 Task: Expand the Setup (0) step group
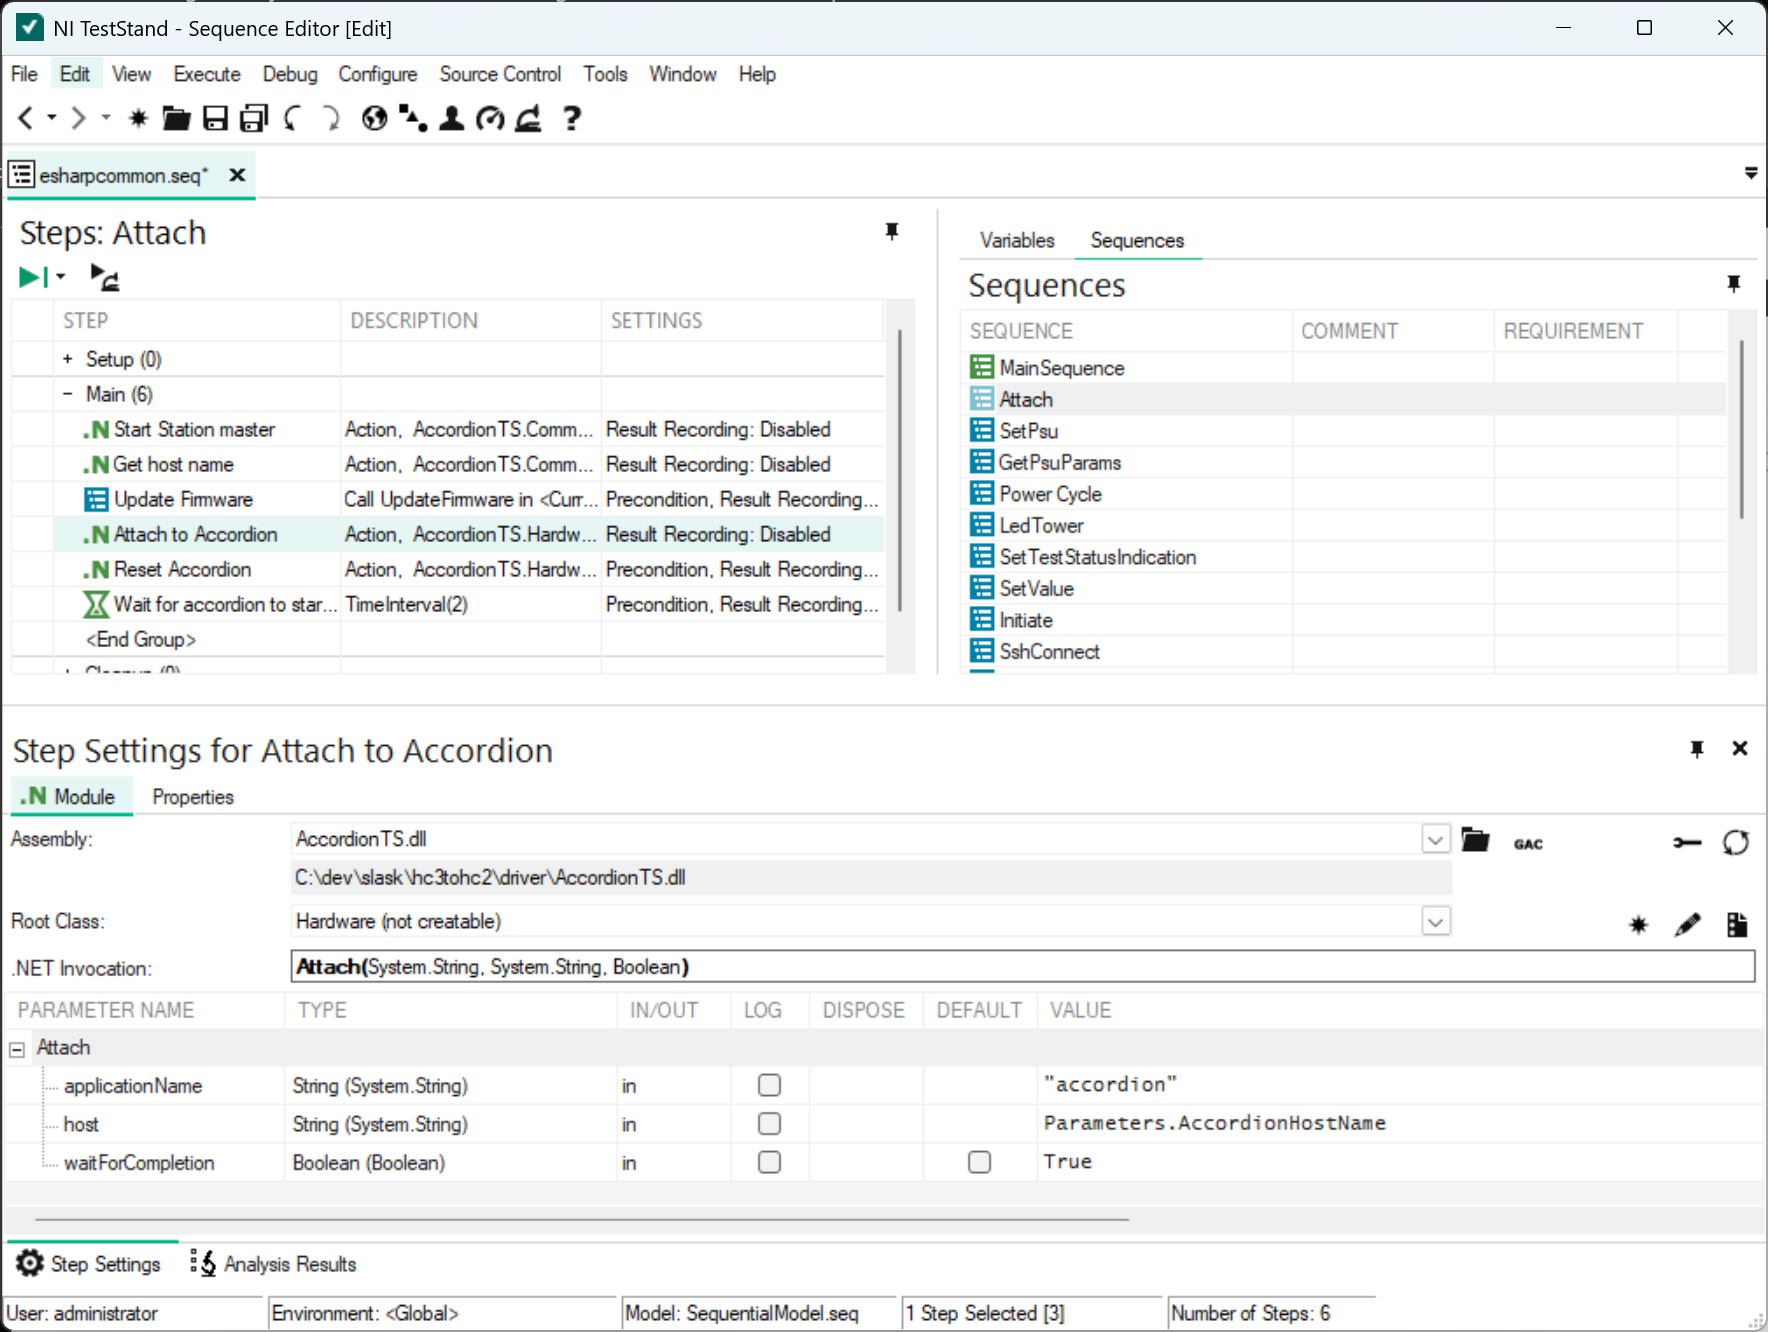click(67, 359)
